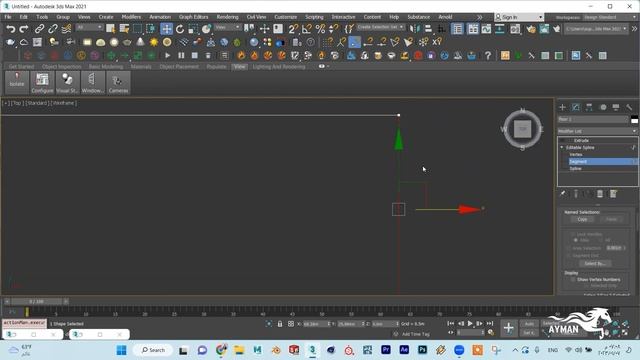The image size is (640, 360).
Task: Open the Modifier List dropdown
Action: click(597, 131)
